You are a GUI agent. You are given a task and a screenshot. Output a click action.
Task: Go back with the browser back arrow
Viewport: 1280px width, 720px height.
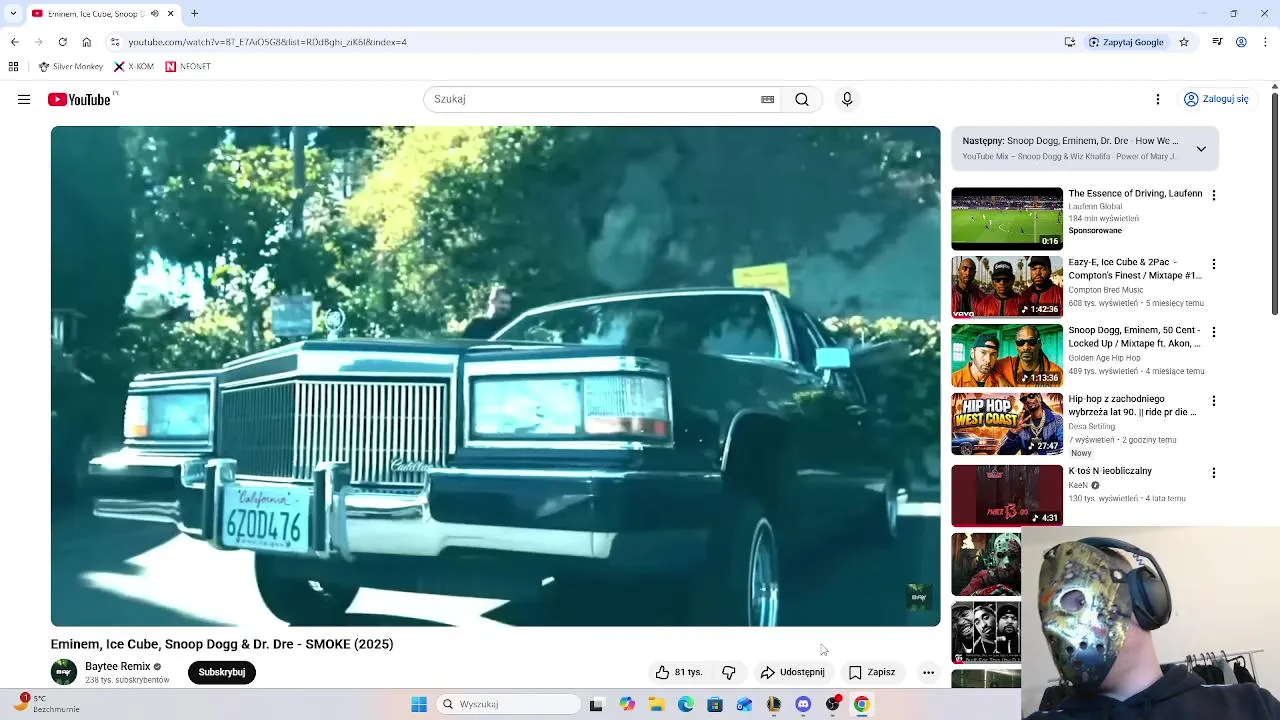(14, 42)
